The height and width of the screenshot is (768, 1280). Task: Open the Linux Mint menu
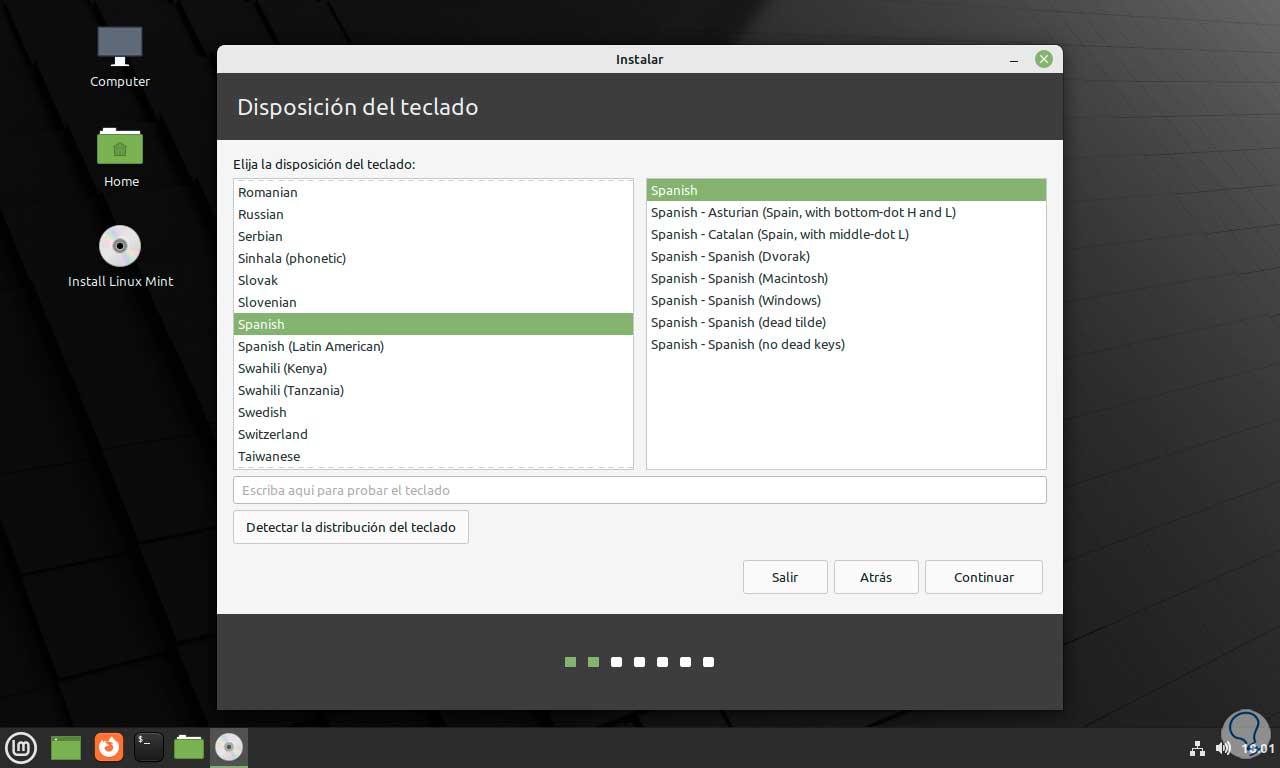point(21,747)
